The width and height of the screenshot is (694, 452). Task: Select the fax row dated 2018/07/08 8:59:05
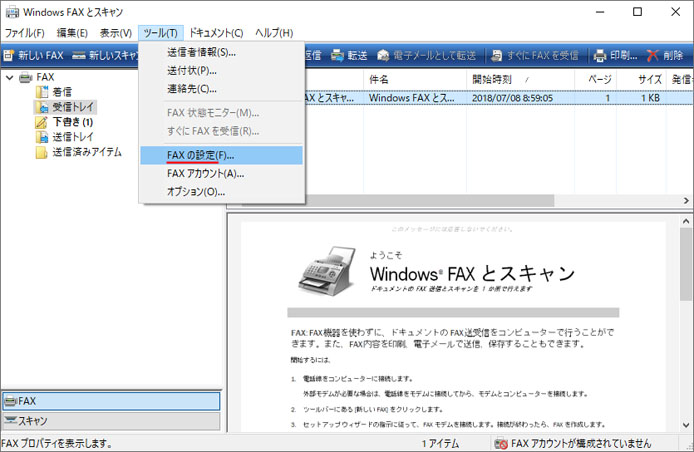[499, 98]
